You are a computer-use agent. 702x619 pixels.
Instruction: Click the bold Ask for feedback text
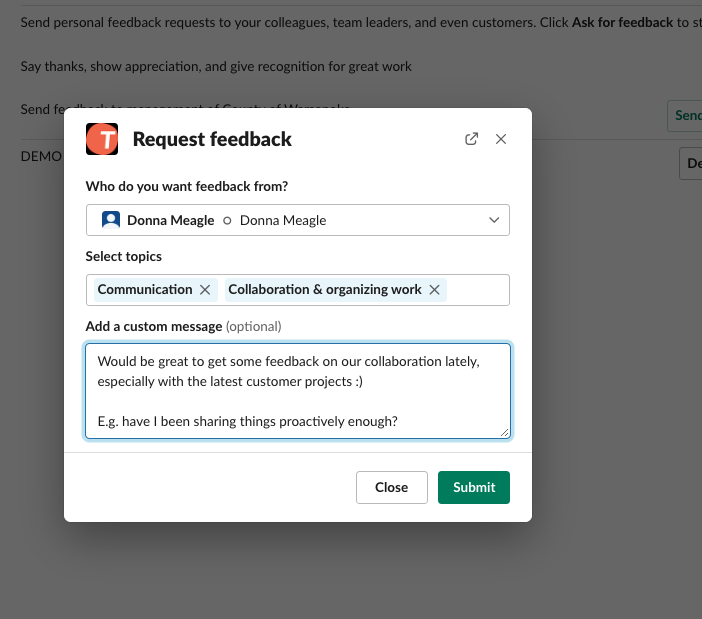622,22
